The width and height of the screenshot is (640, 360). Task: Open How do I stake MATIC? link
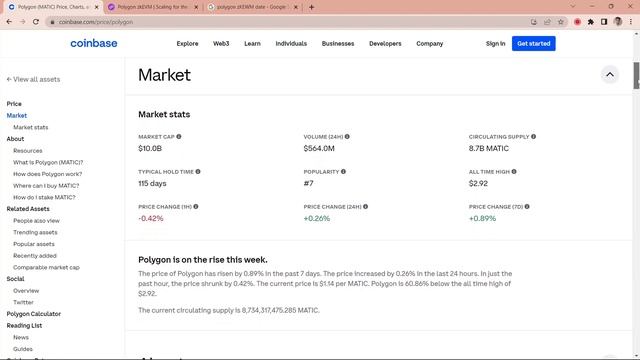pyautogui.click(x=44, y=197)
